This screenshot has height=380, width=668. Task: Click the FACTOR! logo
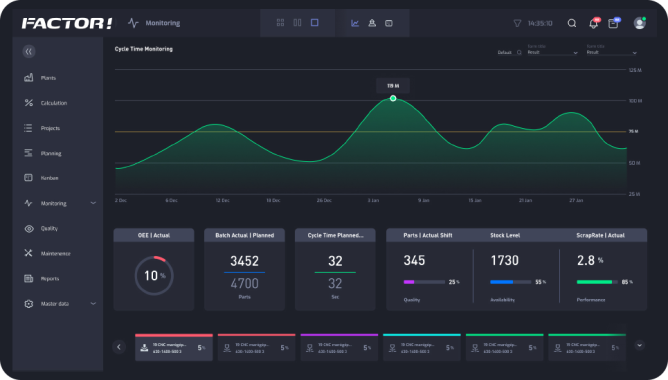[x=67, y=23]
